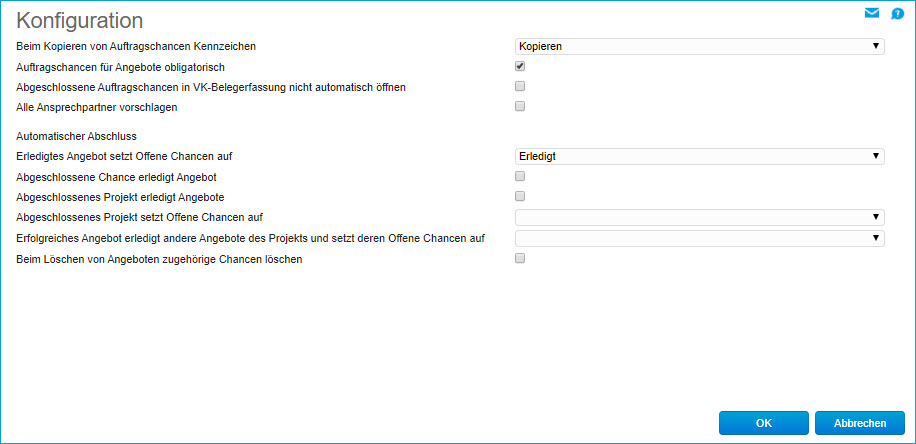Viewport: 916px width, 444px height.
Task: Click the arrow of the Erledigt combo box
Action: click(x=876, y=156)
